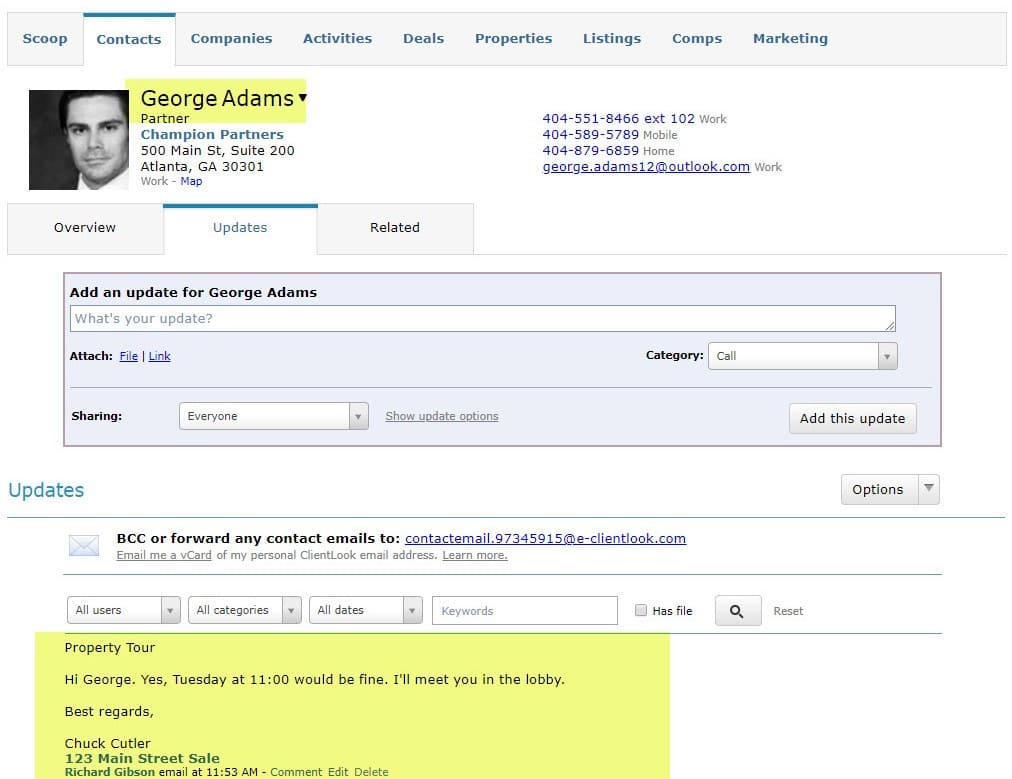Click the envelope icon beside BCC instructions

[x=84, y=545]
